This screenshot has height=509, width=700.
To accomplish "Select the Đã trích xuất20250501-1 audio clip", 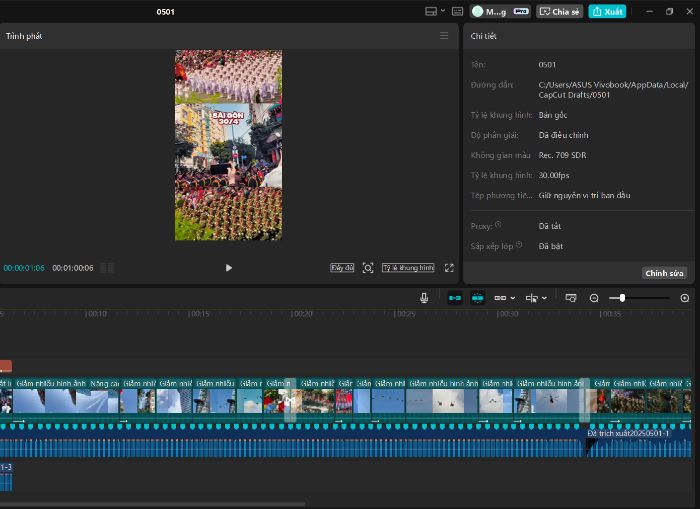I will click(x=639, y=443).
